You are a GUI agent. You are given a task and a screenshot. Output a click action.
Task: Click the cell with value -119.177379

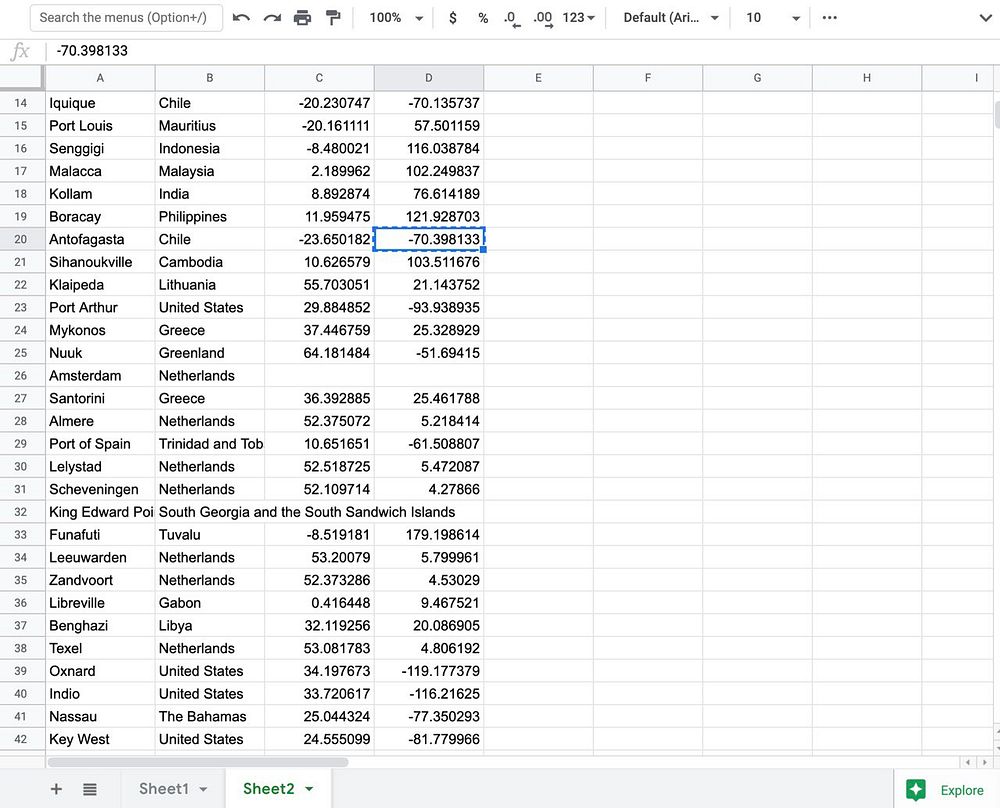(429, 671)
